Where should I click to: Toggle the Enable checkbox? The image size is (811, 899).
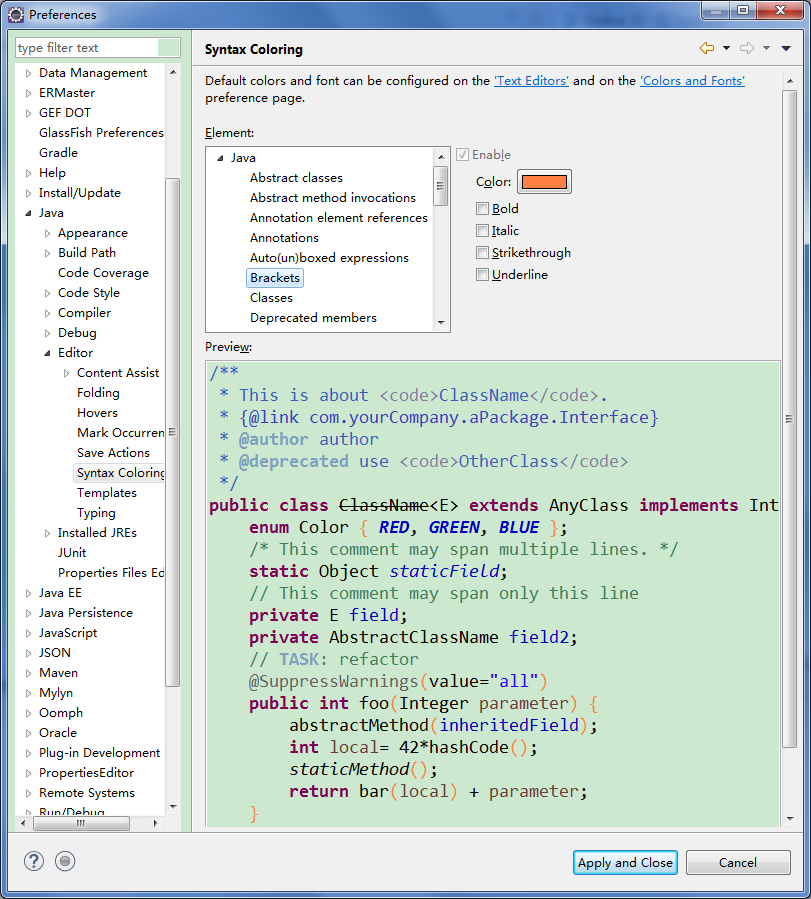point(463,155)
